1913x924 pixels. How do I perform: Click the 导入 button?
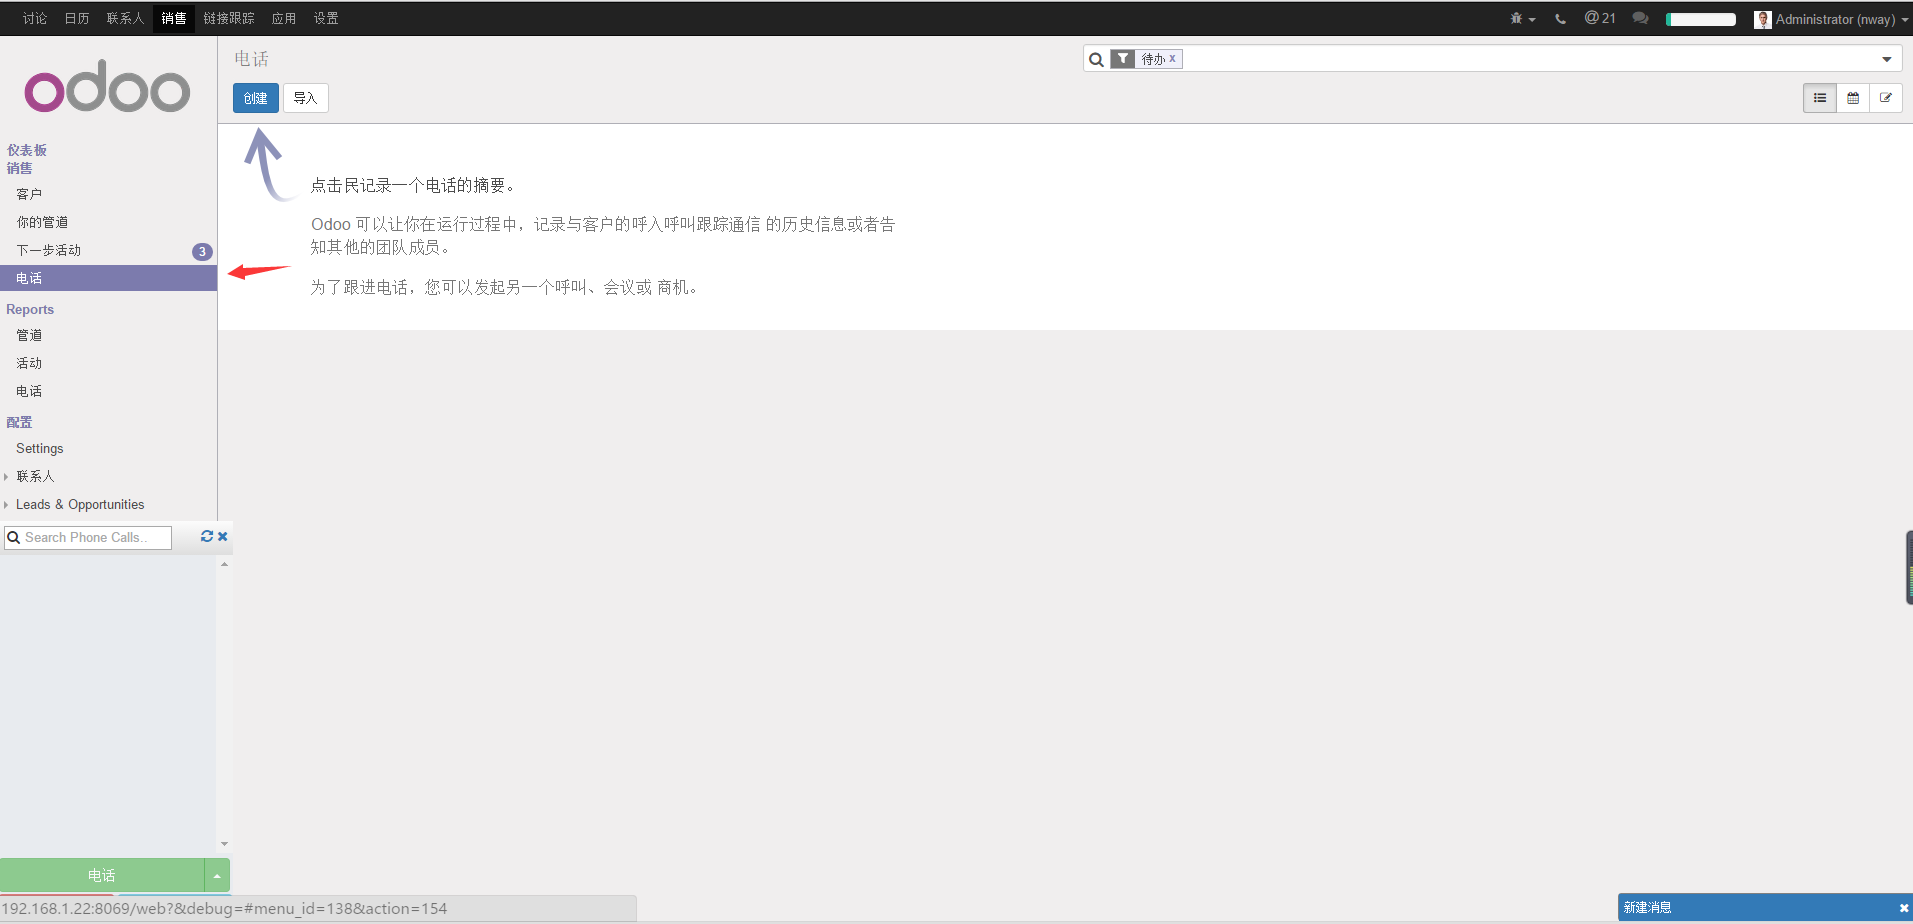305,98
